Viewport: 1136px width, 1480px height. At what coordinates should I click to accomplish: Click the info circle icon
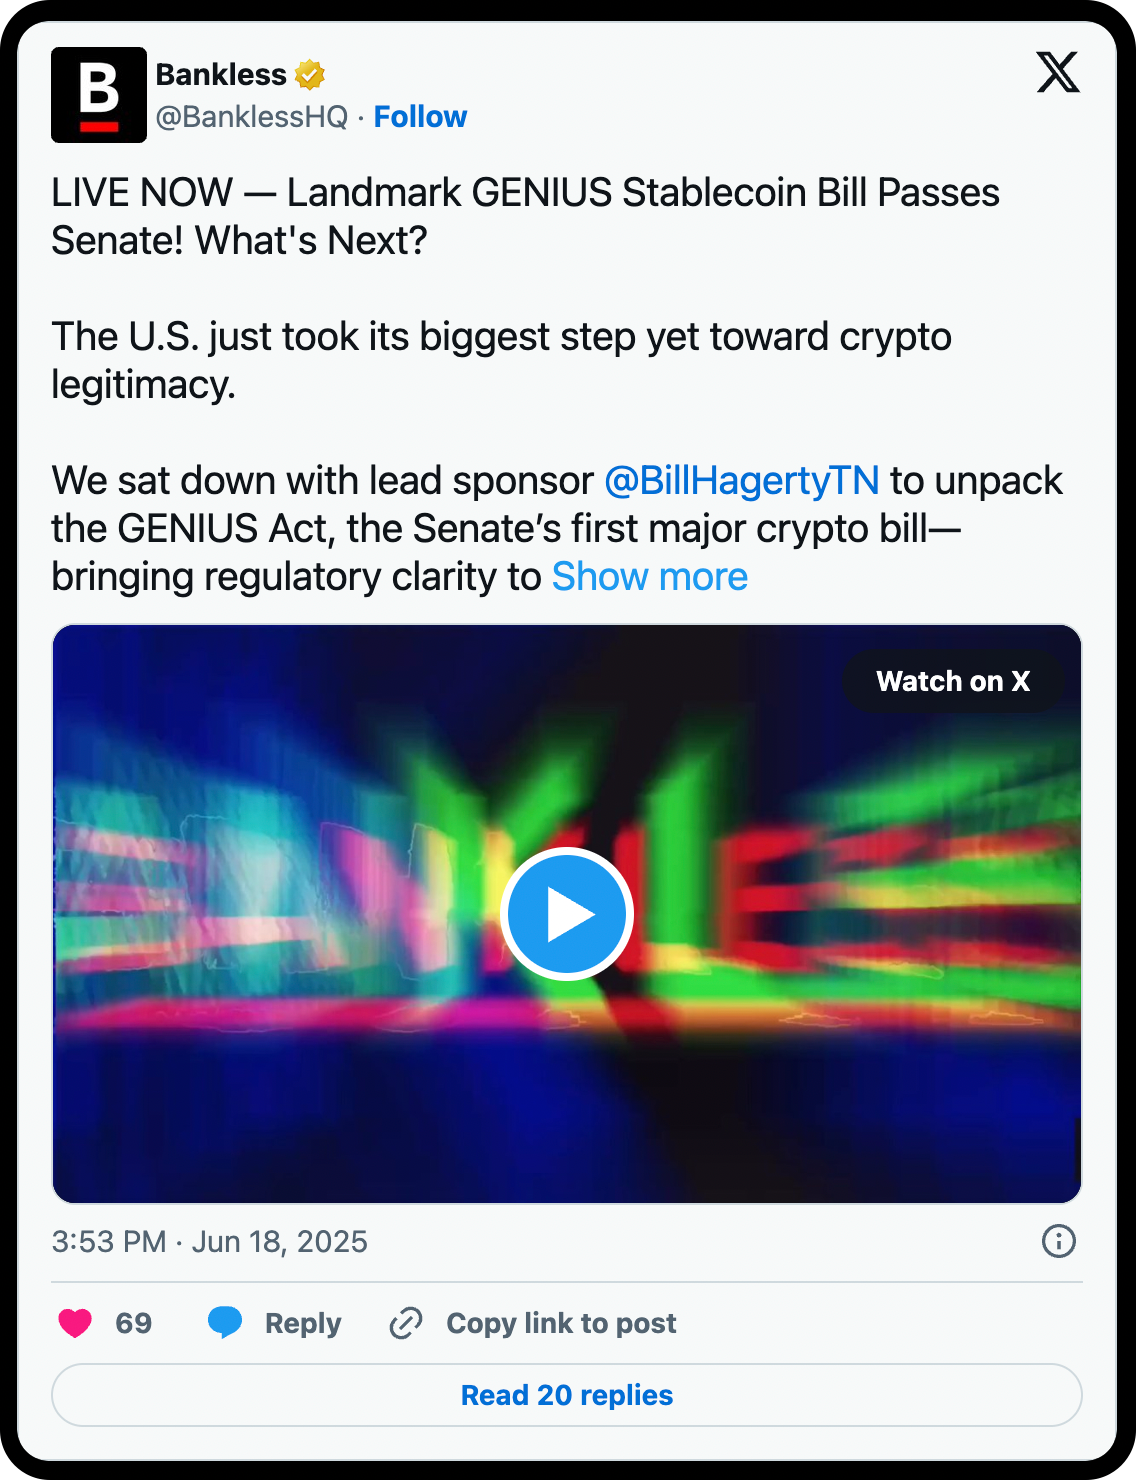pos(1058,1241)
